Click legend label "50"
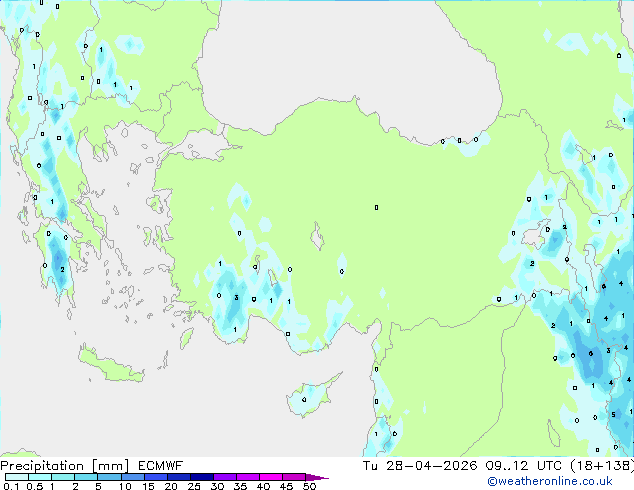Image resolution: width=634 pixels, height=490 pixels. pos(309,486)
